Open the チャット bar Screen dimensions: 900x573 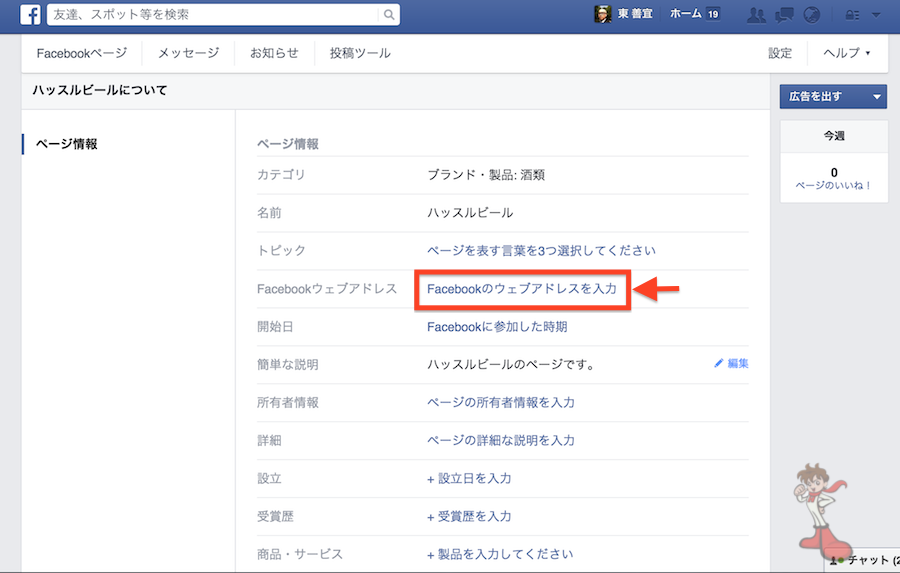click(864, 560)
